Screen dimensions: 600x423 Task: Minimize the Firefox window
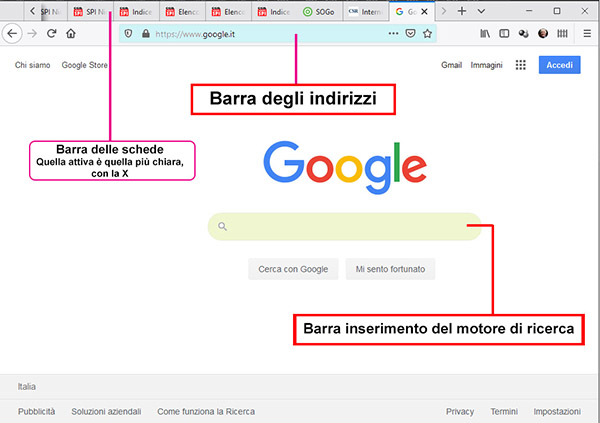click(529, 11)
